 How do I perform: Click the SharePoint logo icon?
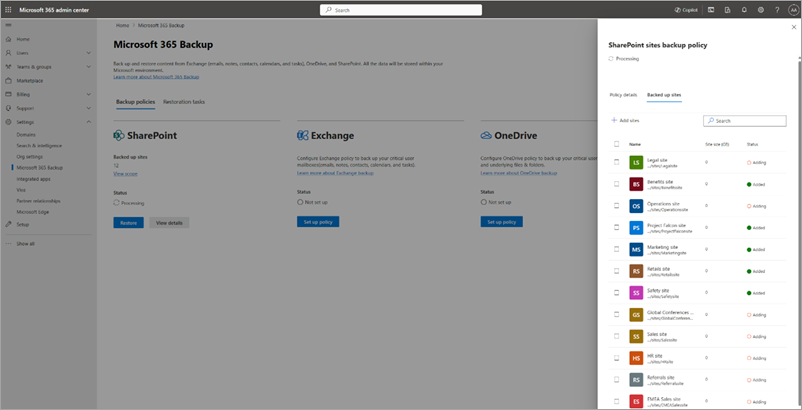click(x=119, y=135)
